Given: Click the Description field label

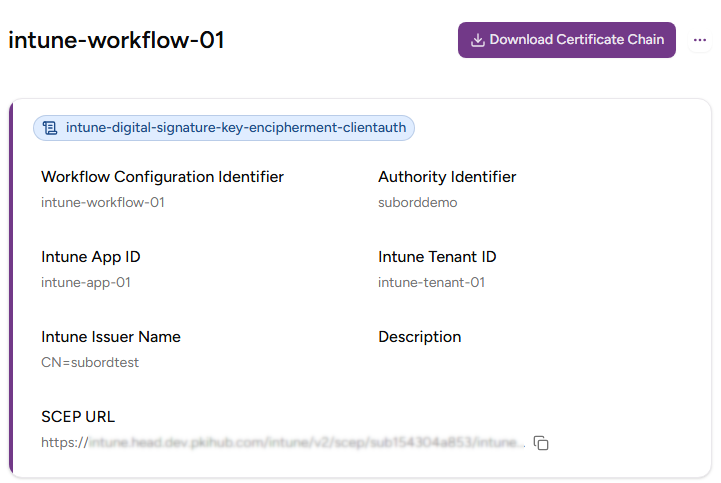Looking at the screenshot, I should [x=420, y=337].
